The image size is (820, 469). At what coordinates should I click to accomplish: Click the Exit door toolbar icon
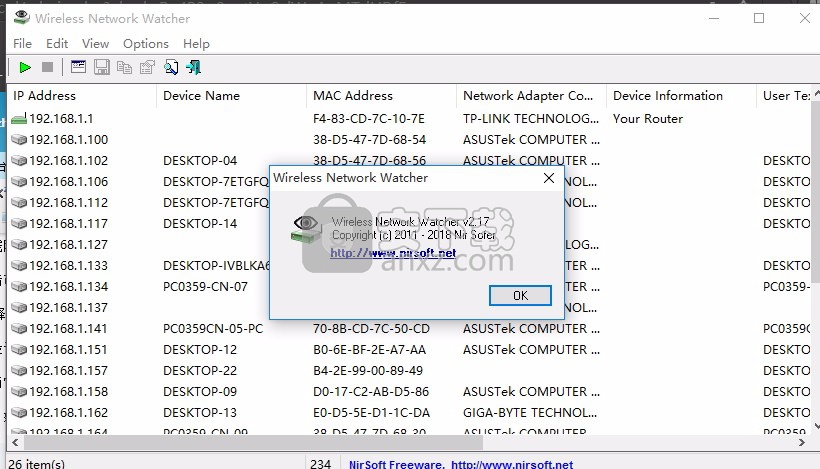193,67
